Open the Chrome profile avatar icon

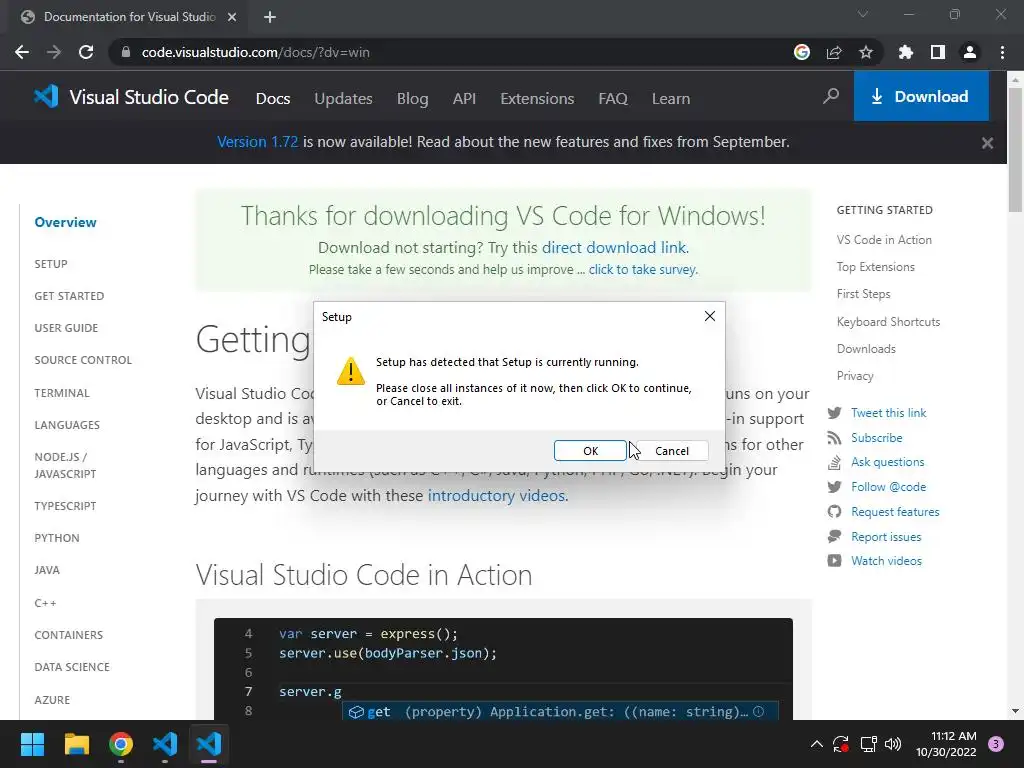tap(970, 52)
